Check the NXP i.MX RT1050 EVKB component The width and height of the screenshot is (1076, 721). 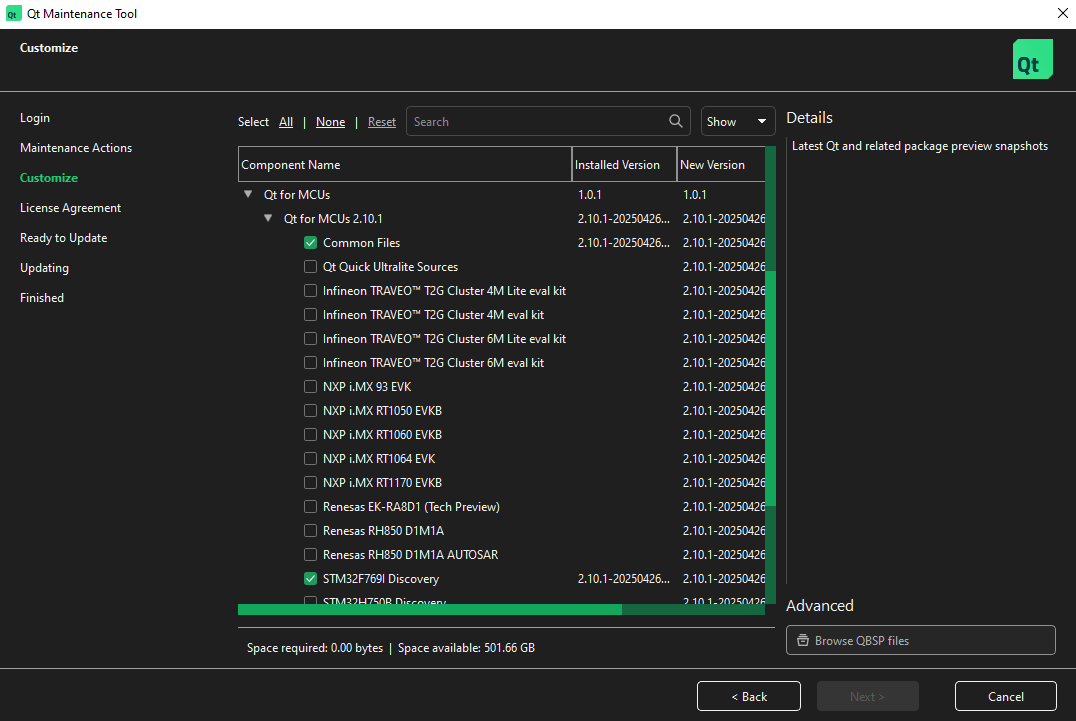click(310, 410)
